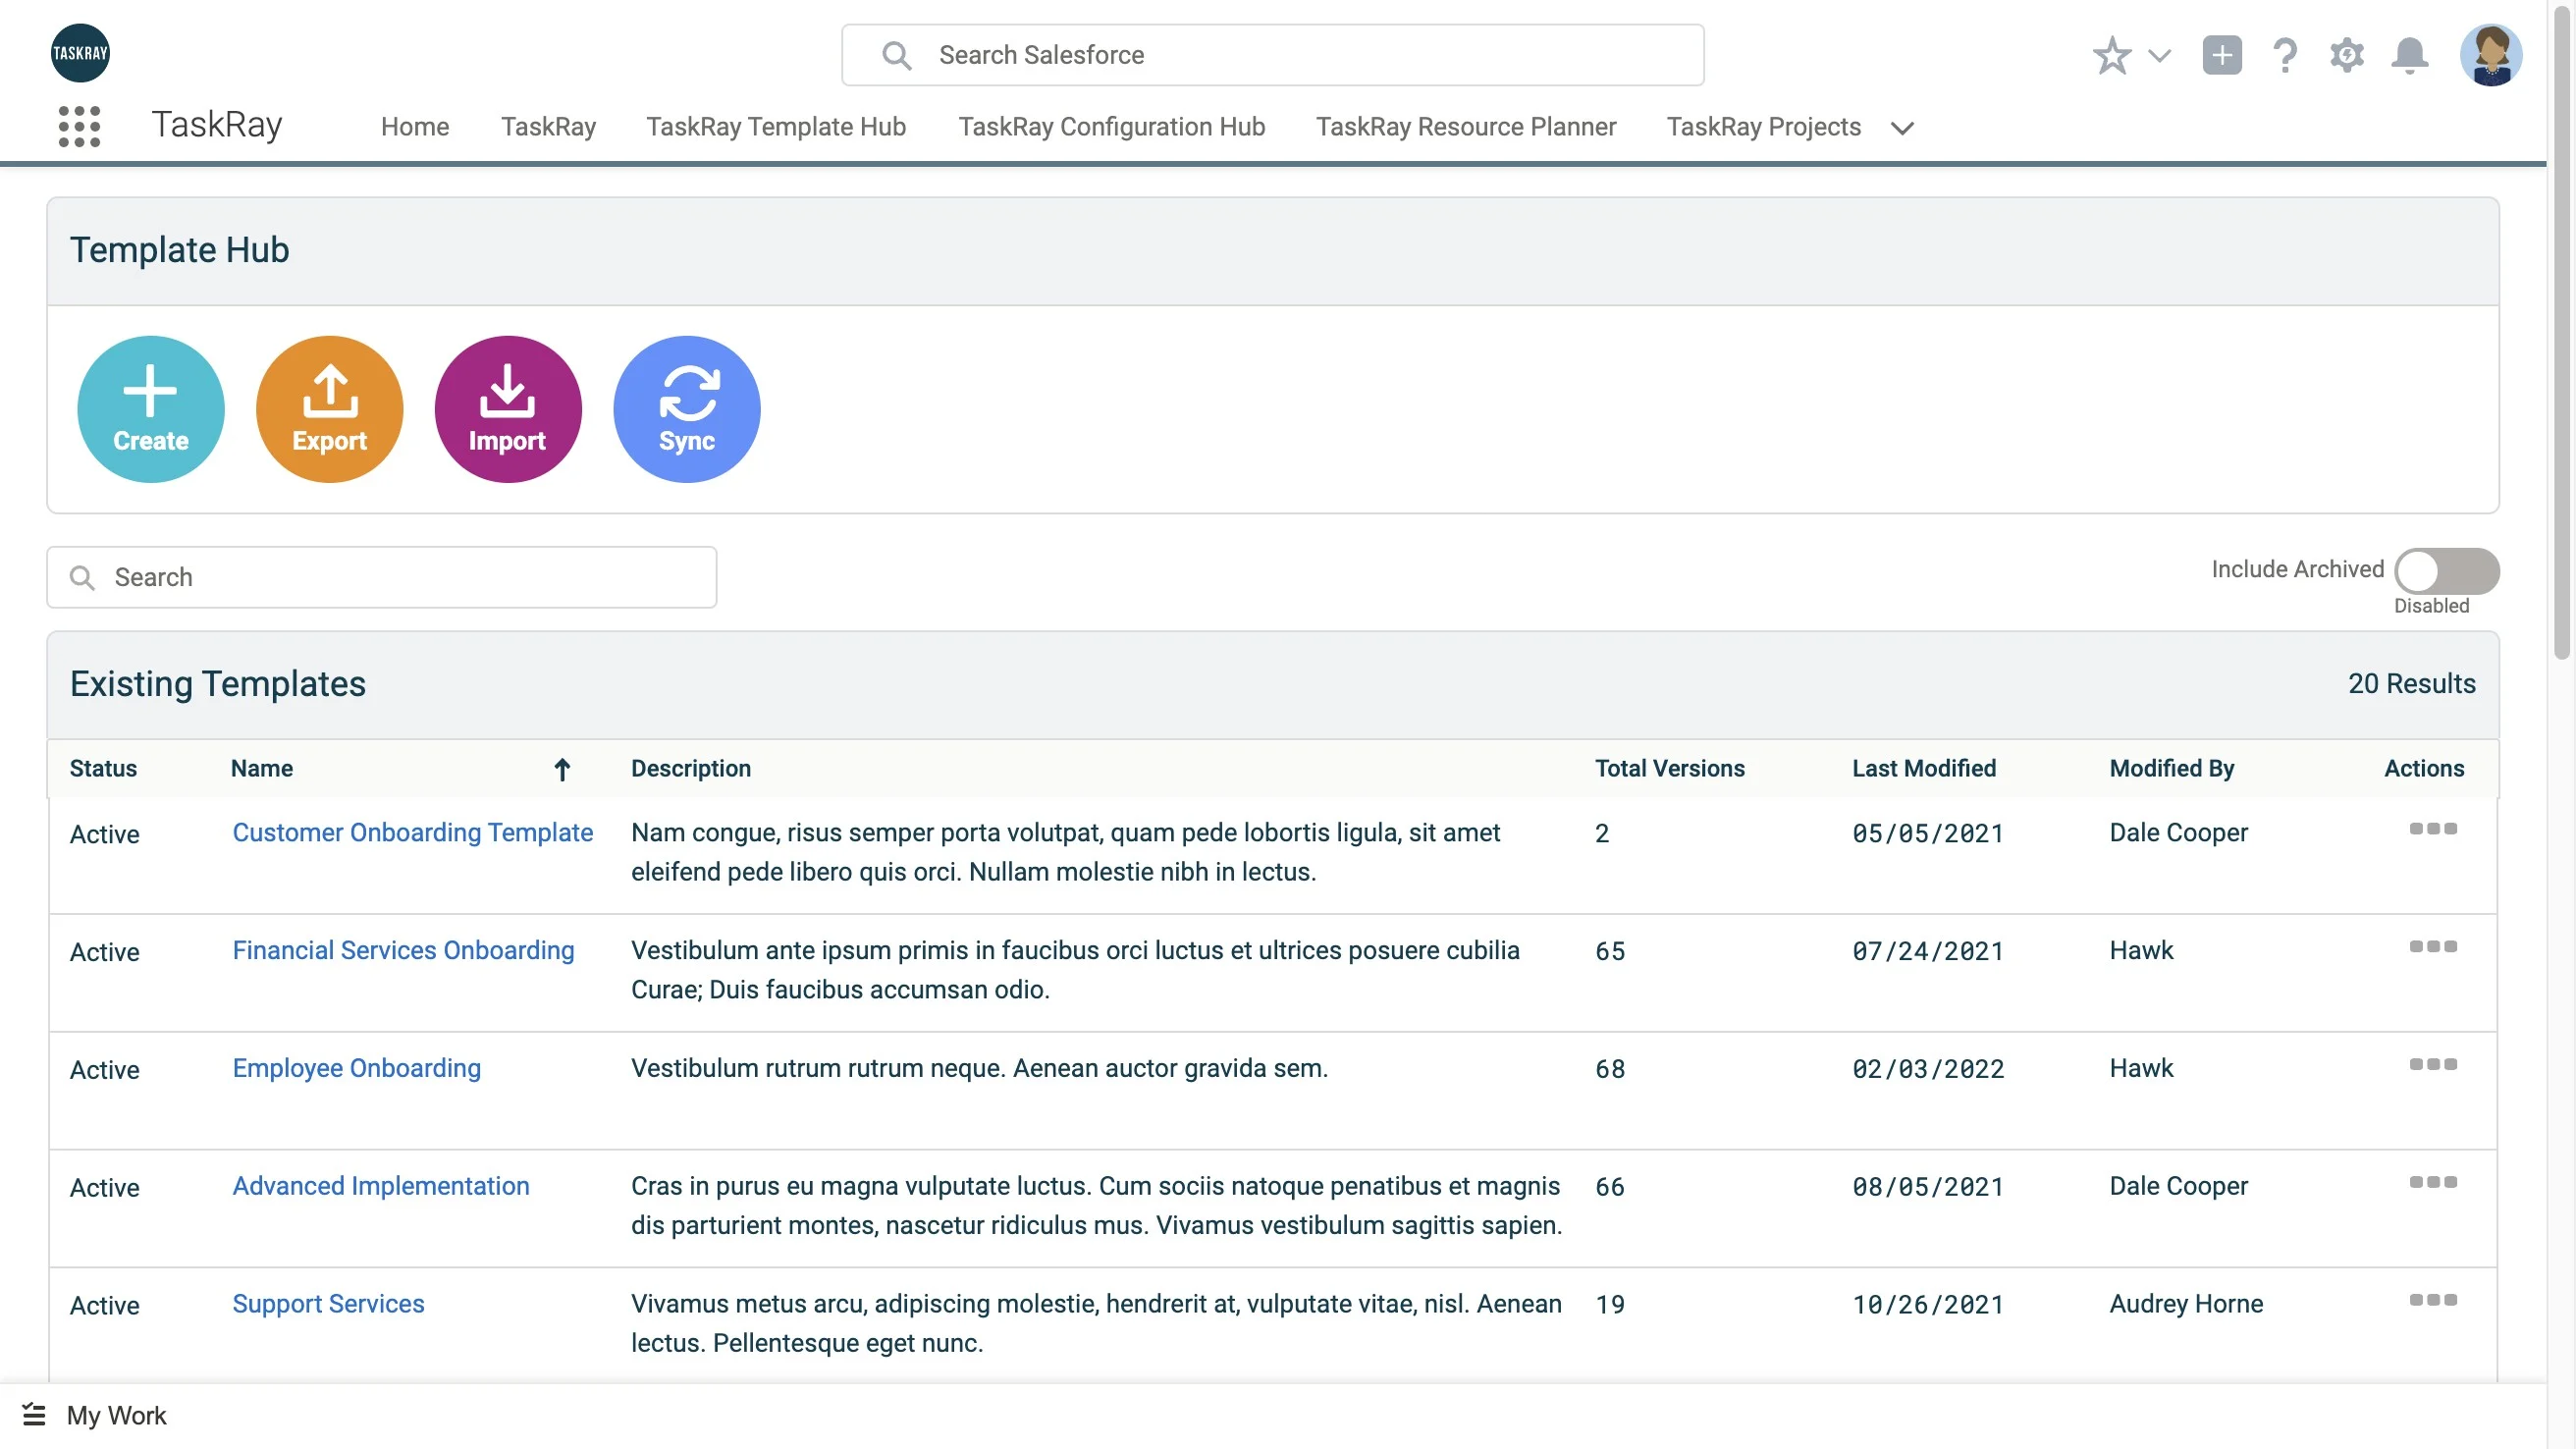
Task: Open Support Services template link
Action: (x=328, y=1304)
